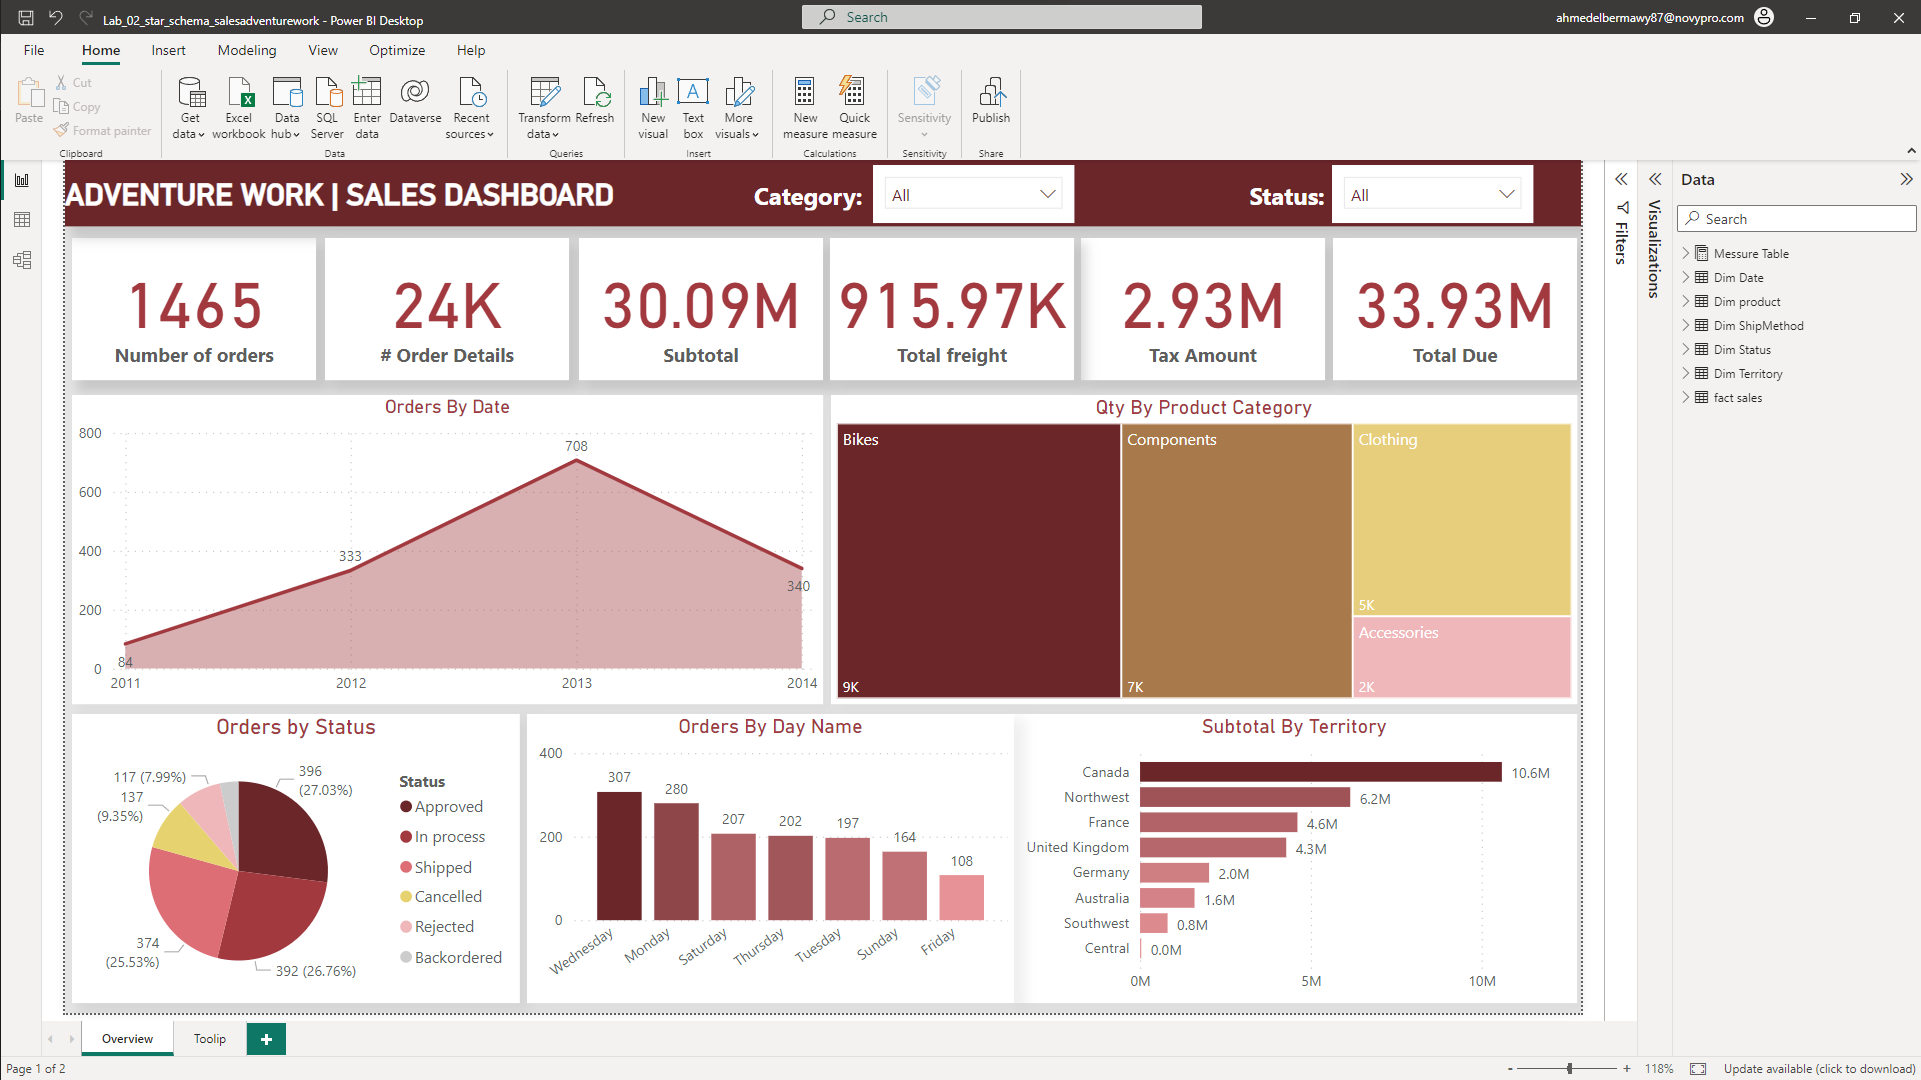This screenshot has width=1921, height=1080.
Task: Click the zoom level slider
Action: click(x=1569, y=1069)
